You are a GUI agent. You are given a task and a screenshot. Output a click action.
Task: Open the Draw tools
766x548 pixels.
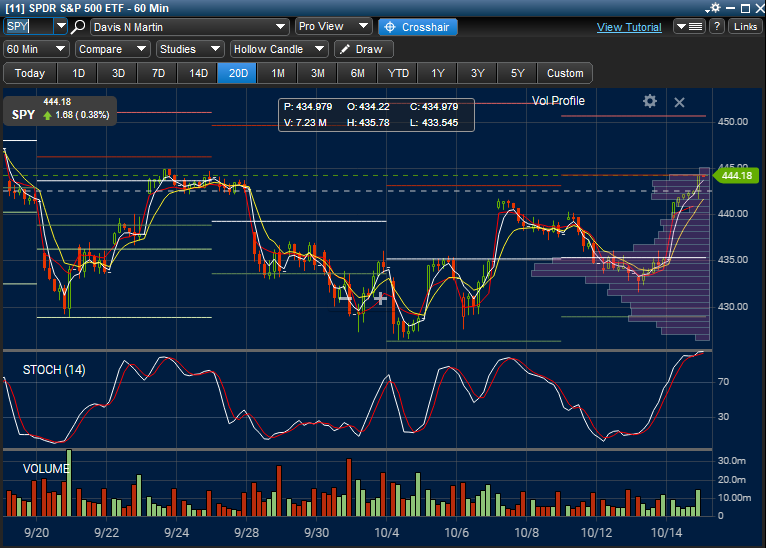(363, 49)
